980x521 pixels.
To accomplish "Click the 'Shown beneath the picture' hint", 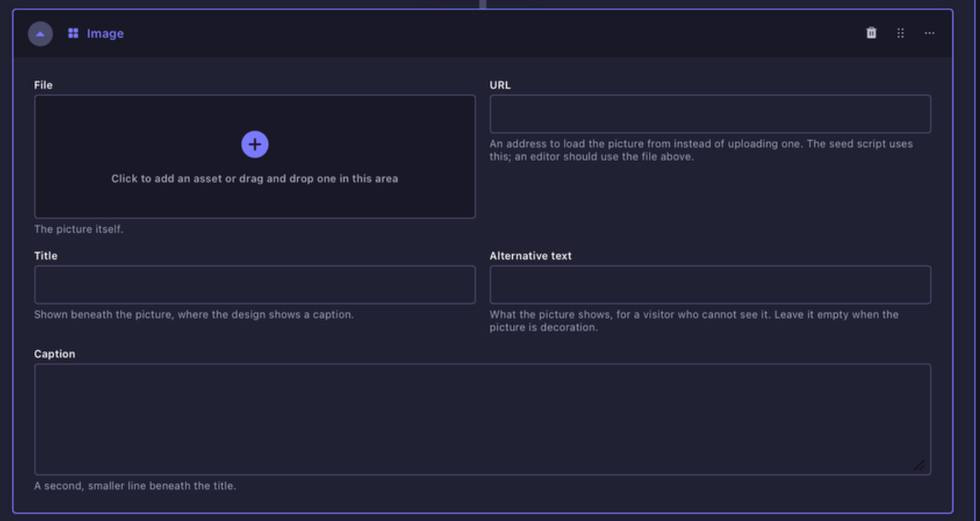I will pos(194,315).
